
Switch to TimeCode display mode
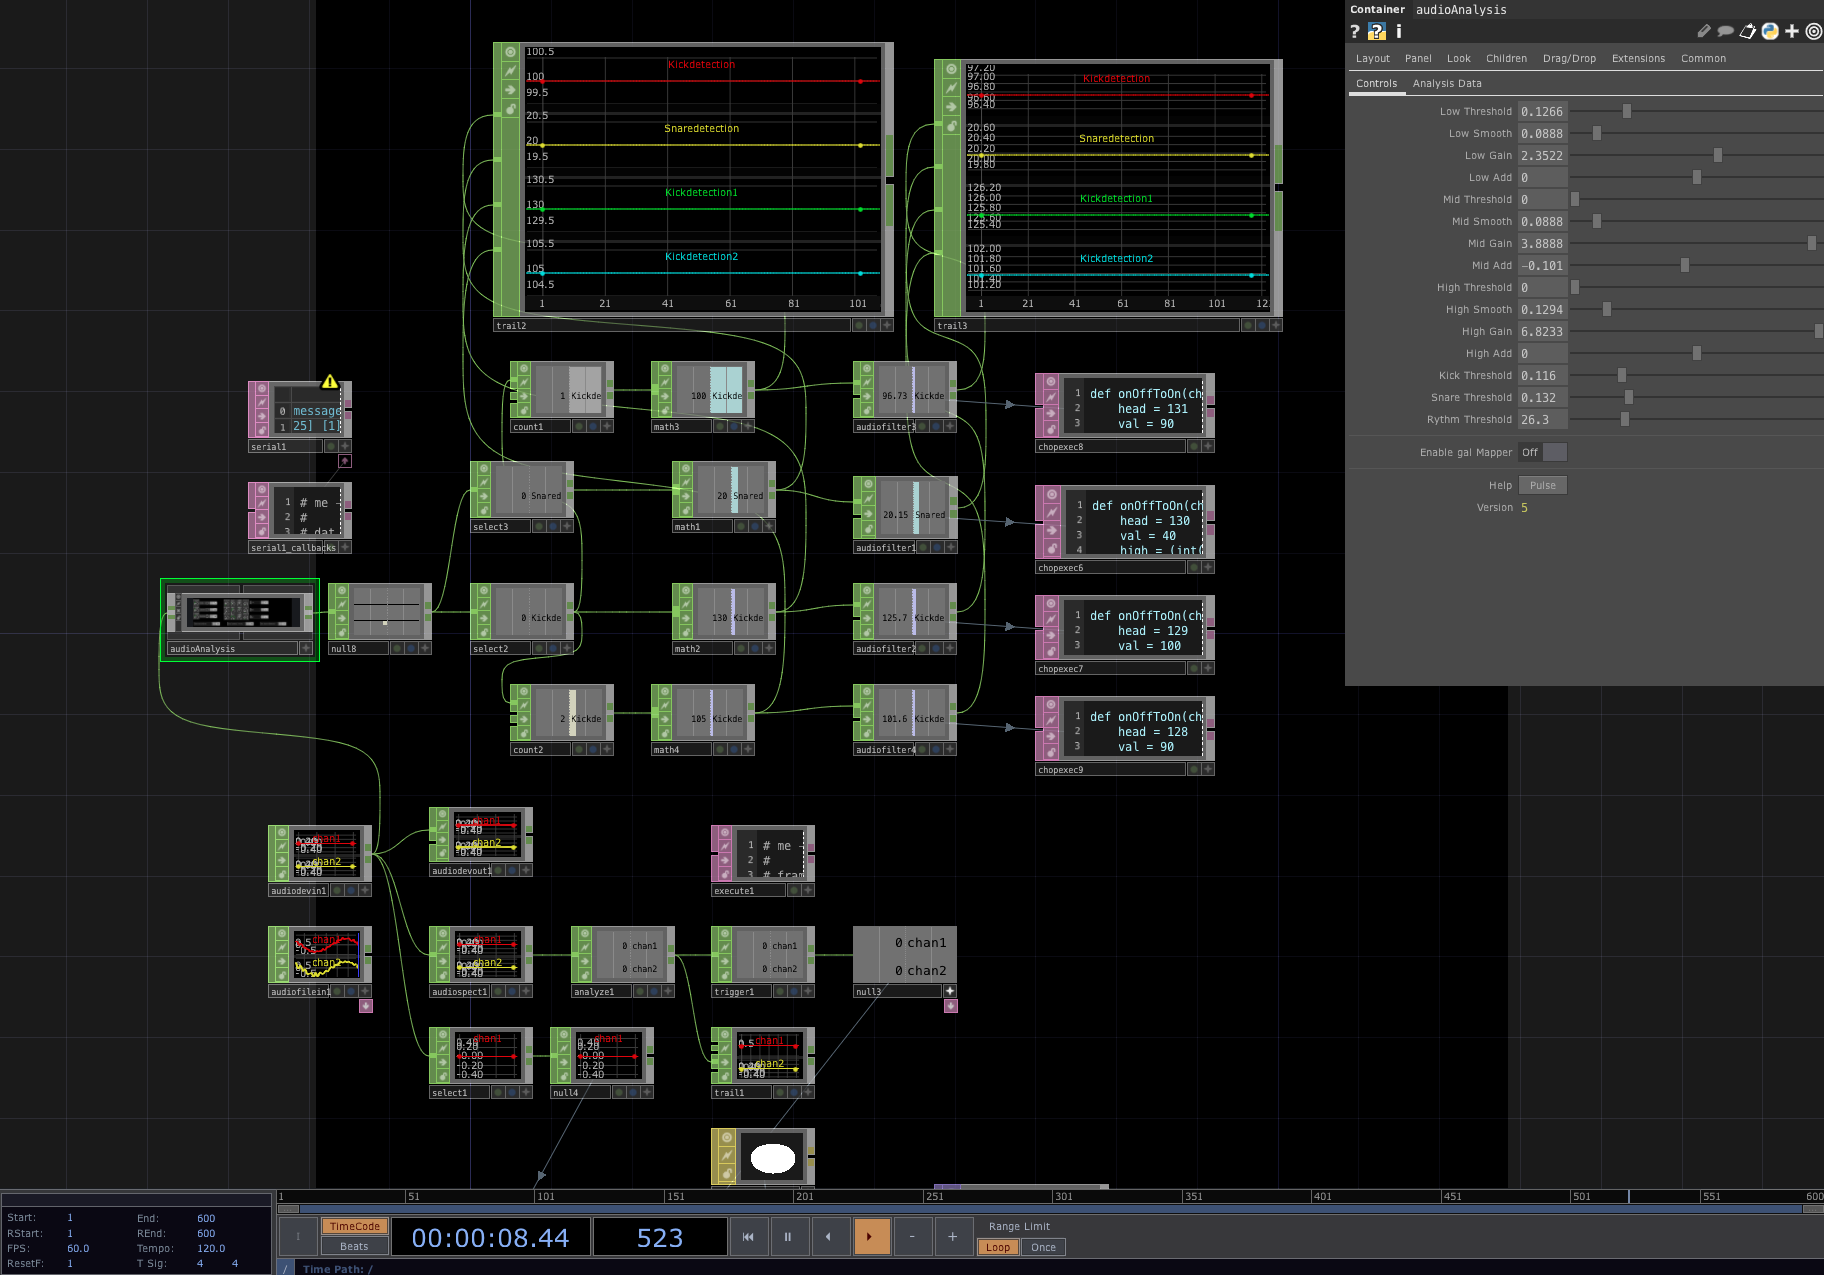point(354,1226)
